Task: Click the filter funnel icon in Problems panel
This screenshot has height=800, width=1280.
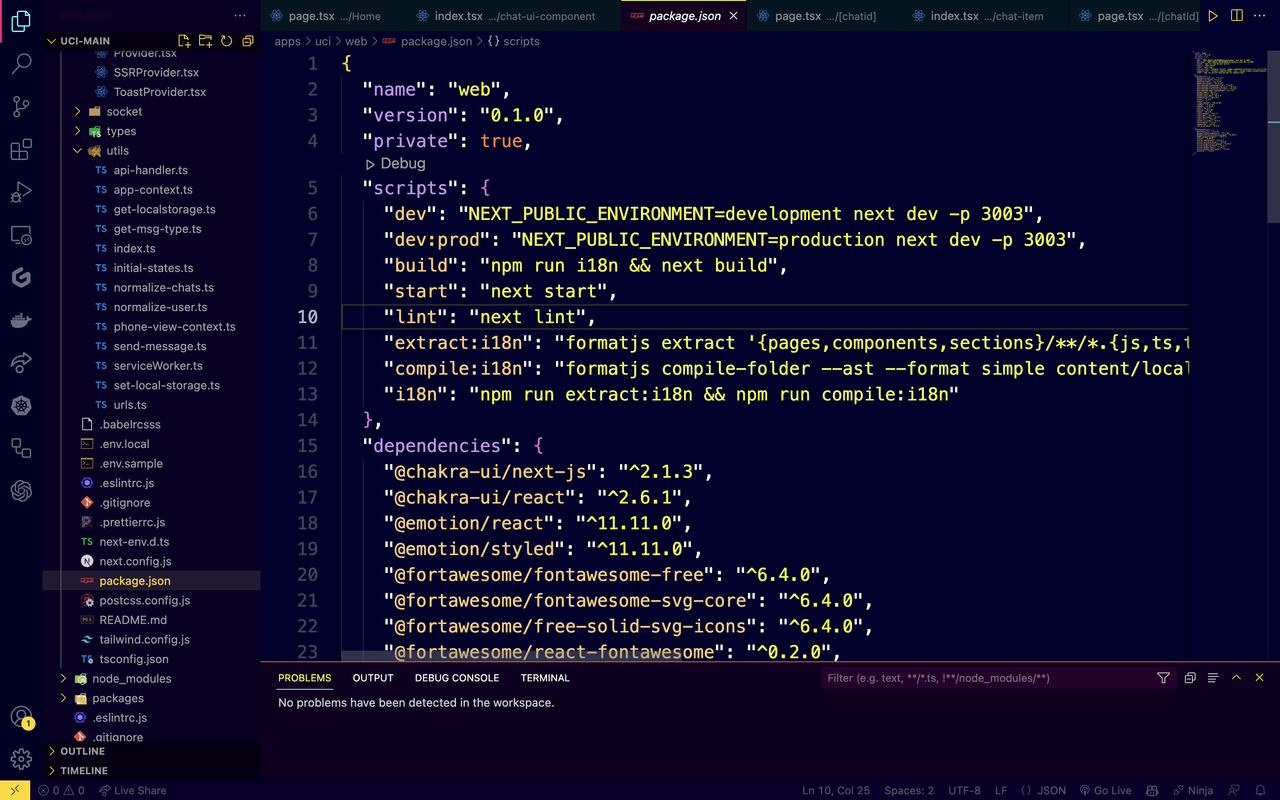Action: (1163, 678)
